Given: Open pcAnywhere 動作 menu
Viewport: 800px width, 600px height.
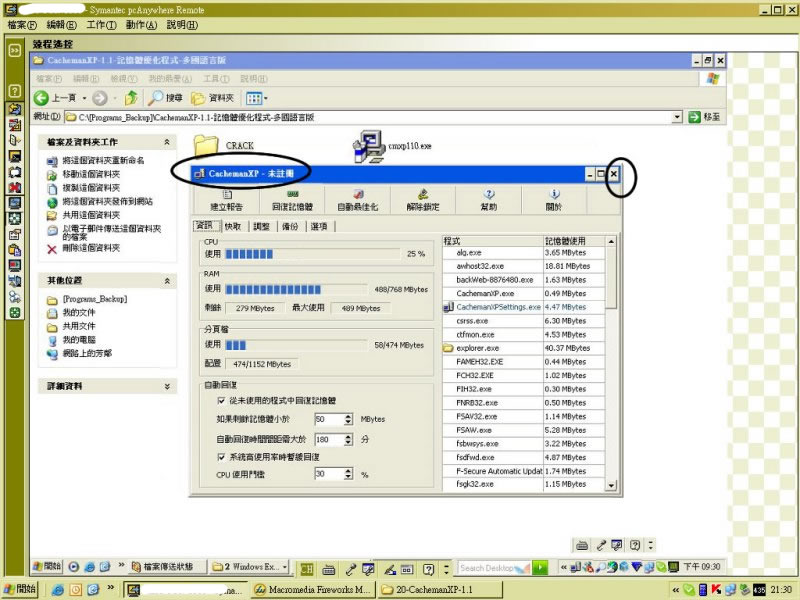Looking at the screenshot, I should click(141, 24).
